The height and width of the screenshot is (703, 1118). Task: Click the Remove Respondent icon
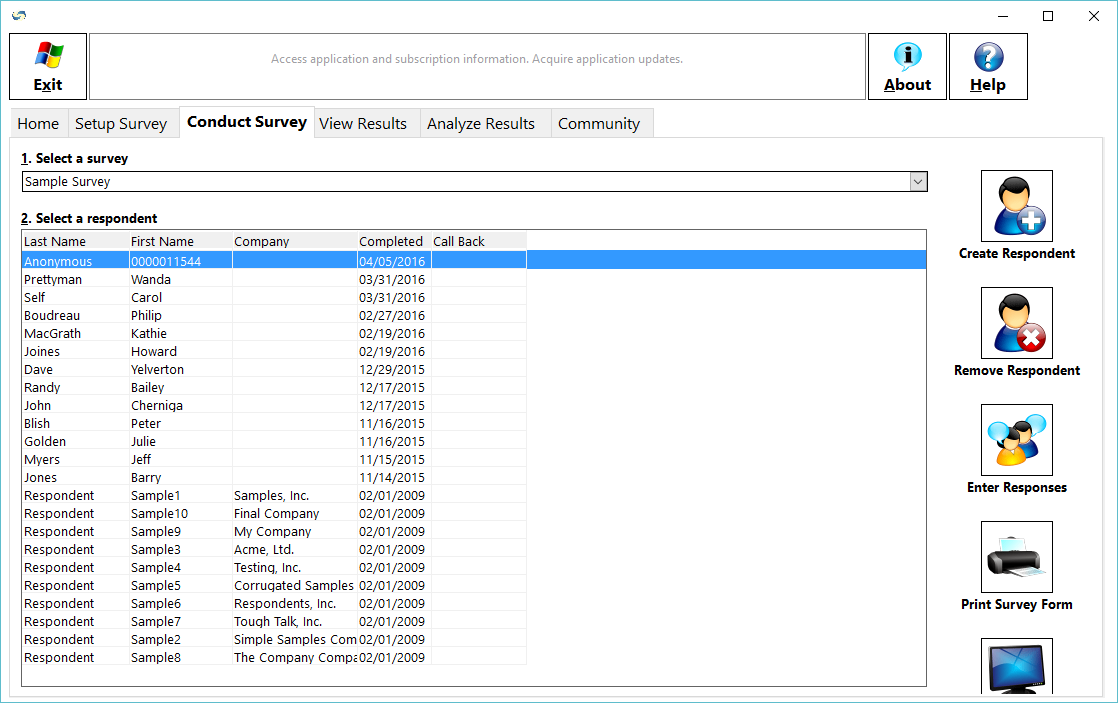tap(1016, 323)
